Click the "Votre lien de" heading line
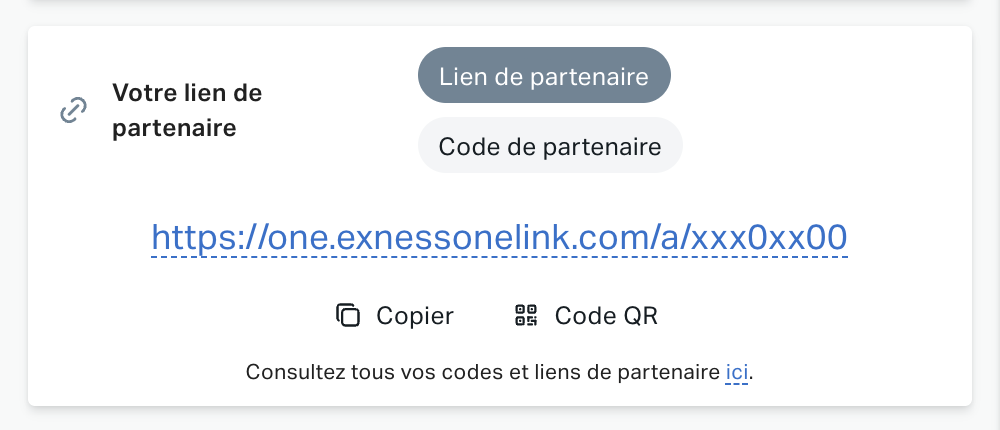The image size is (1000, 430). click(x=187, y=93)
